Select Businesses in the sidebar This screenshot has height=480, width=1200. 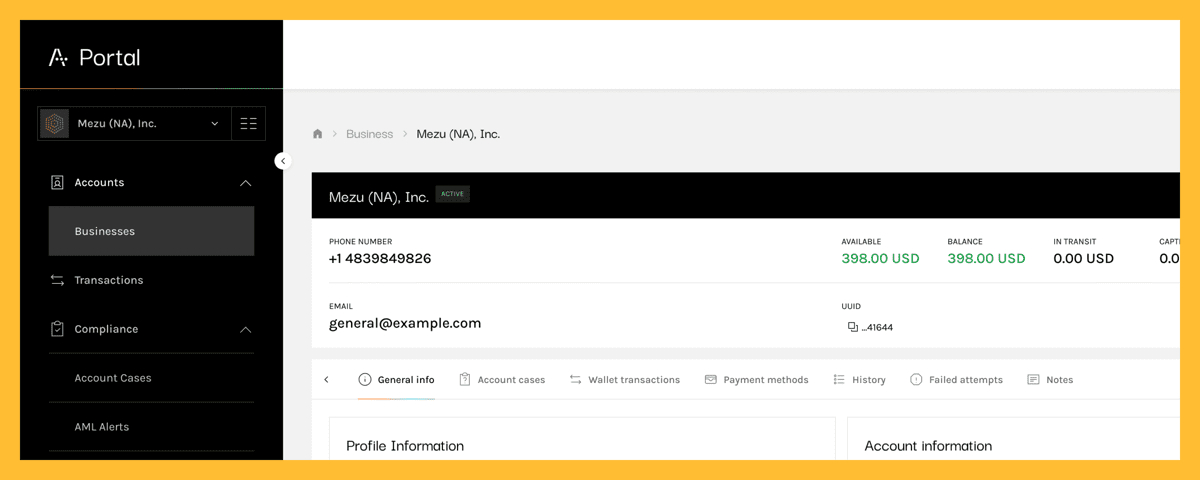(x=151, y=231)
